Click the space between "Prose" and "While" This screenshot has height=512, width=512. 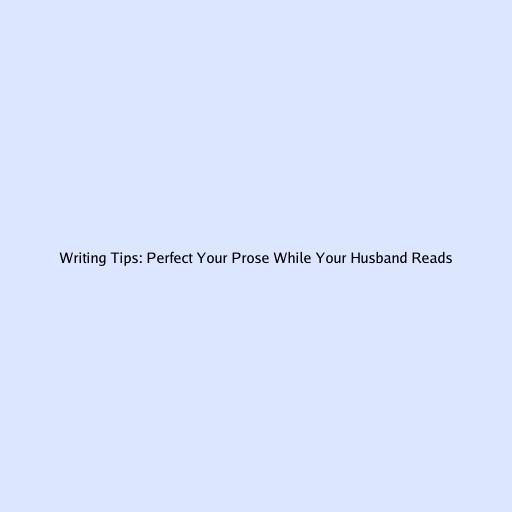pos(271,258)
